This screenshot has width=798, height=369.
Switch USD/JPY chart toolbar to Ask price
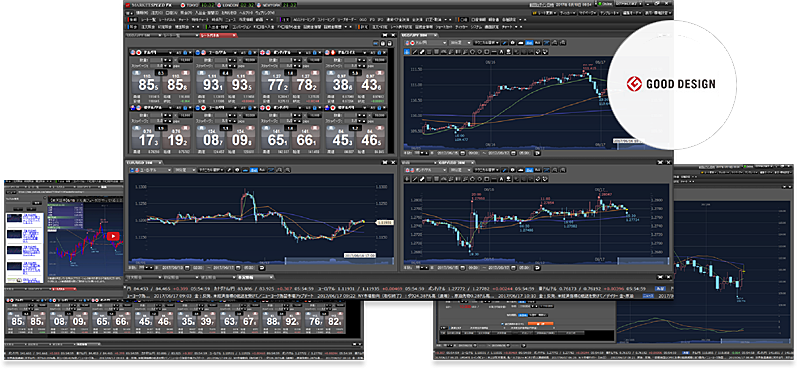point(538,43)
